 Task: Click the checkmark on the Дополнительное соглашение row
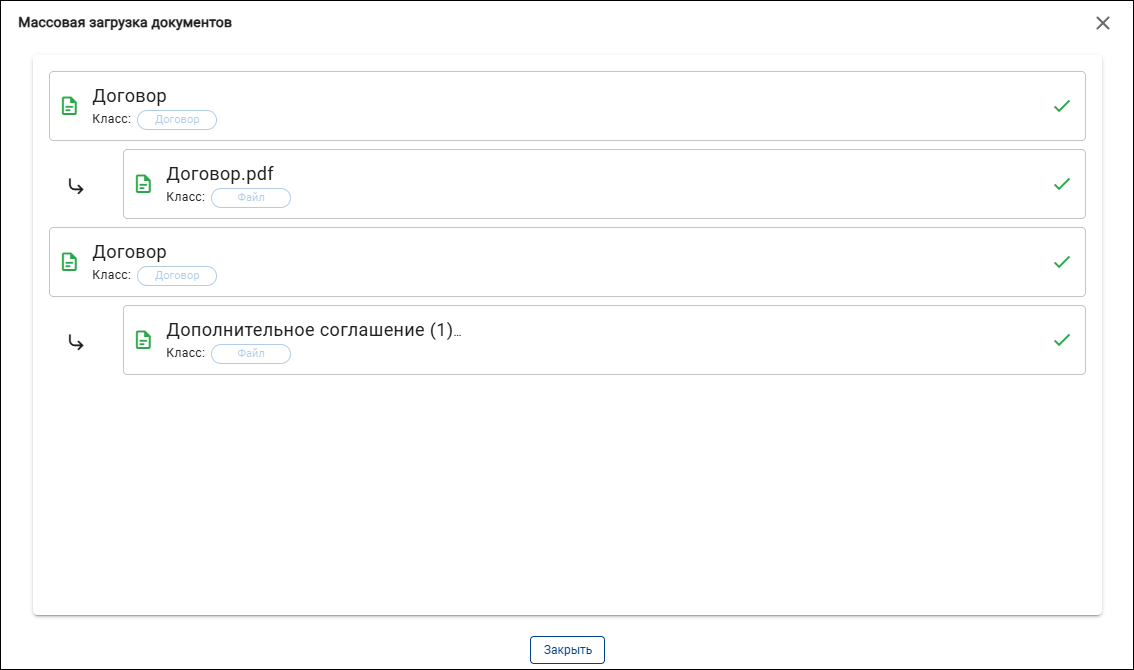coord(1062,340)
